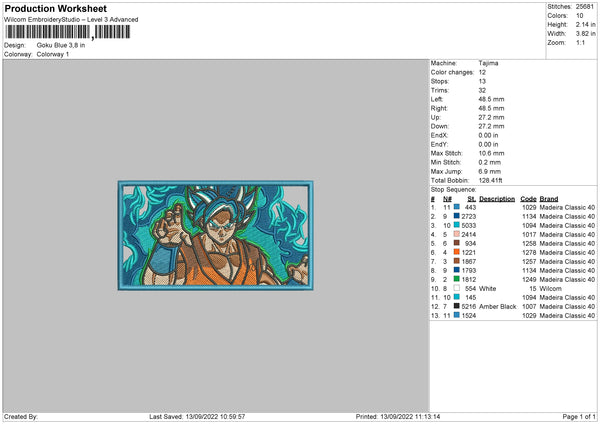
Task: Click the blue swatch beside 1524 stitches
Action: (x=457, y=315)
